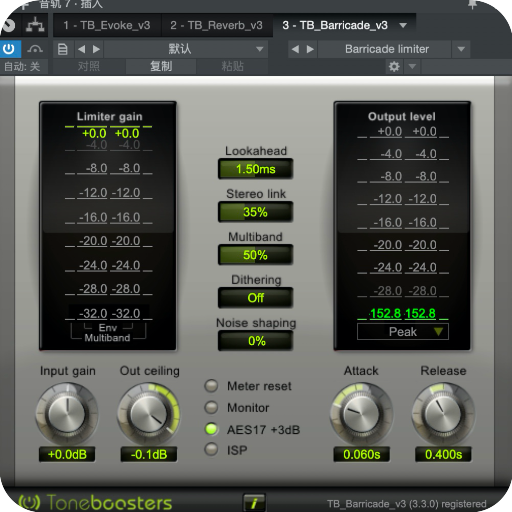Image resolution: width=512 pixels, height=512 pixels.
Task: Open the settings gear icon
Action: point(394,66)
